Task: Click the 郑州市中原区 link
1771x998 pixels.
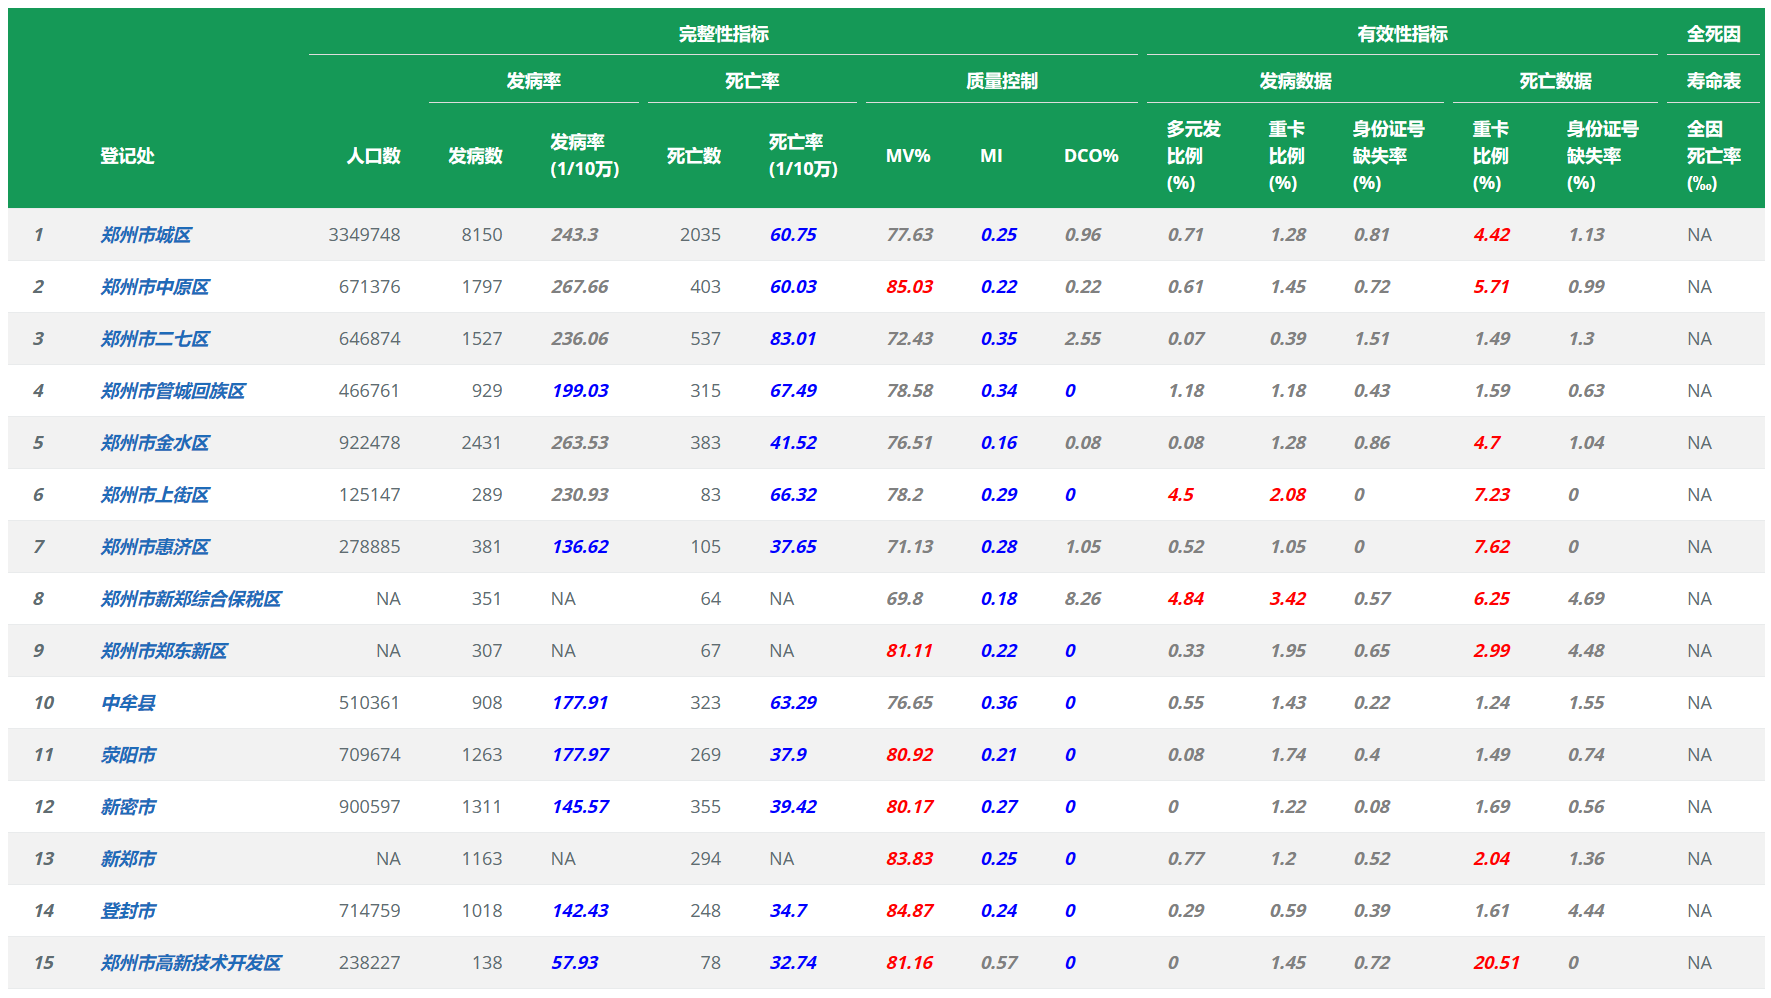Action: 155,287
